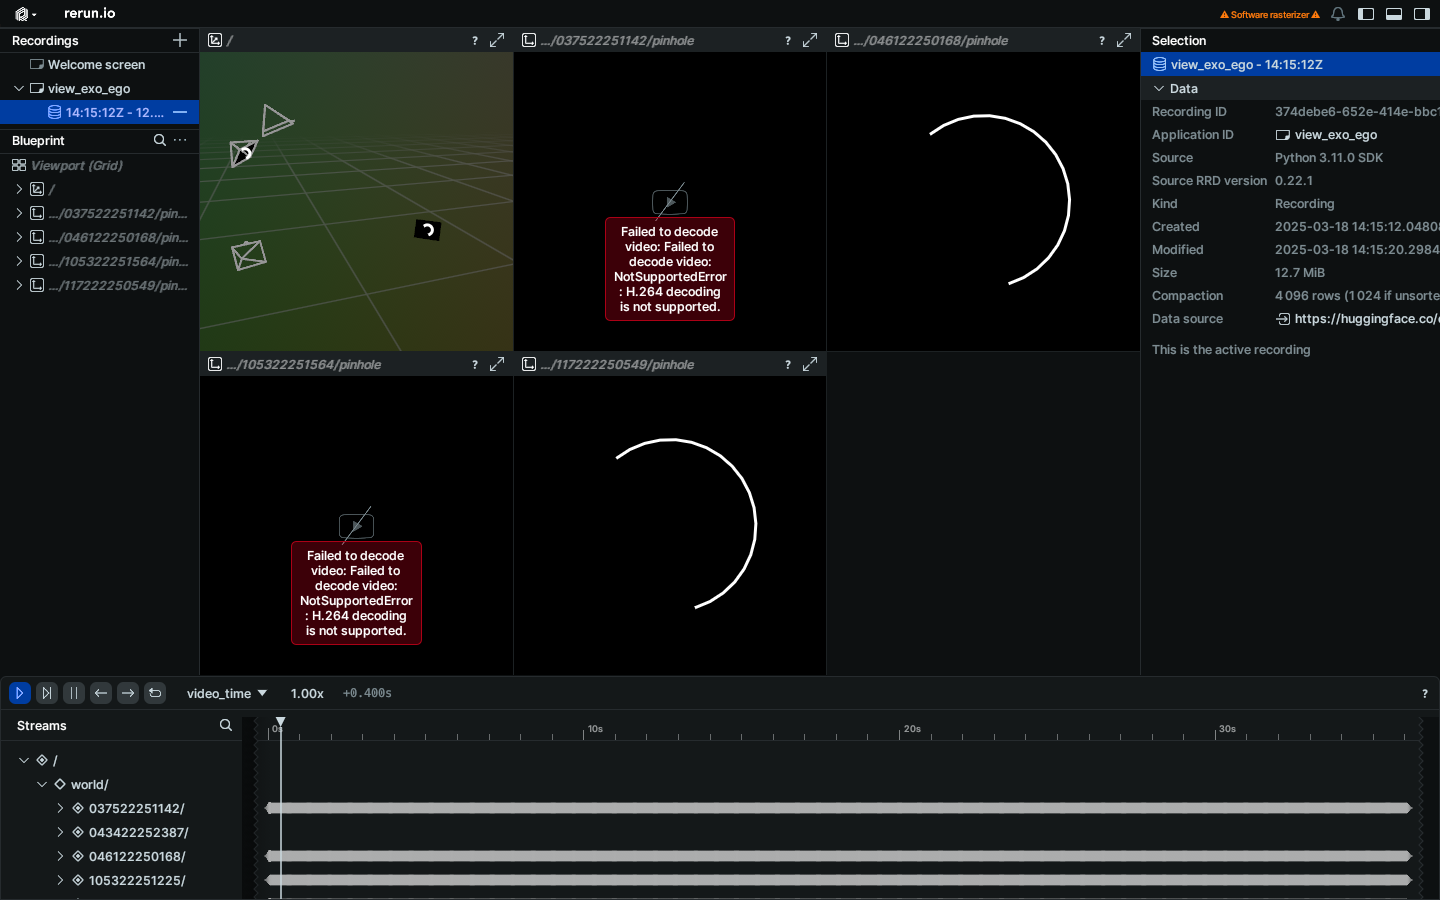Add a recording with the plus icon

(x=180, y=40)
